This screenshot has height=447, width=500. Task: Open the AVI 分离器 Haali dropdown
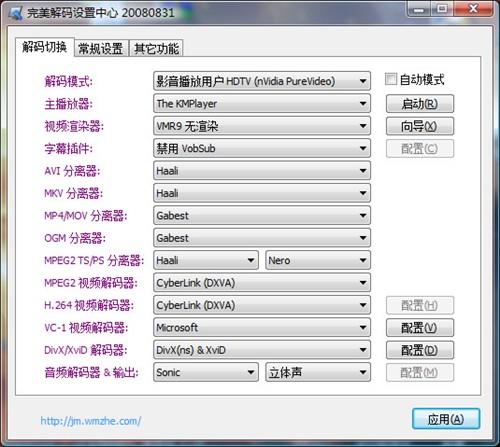coord(262,171)
